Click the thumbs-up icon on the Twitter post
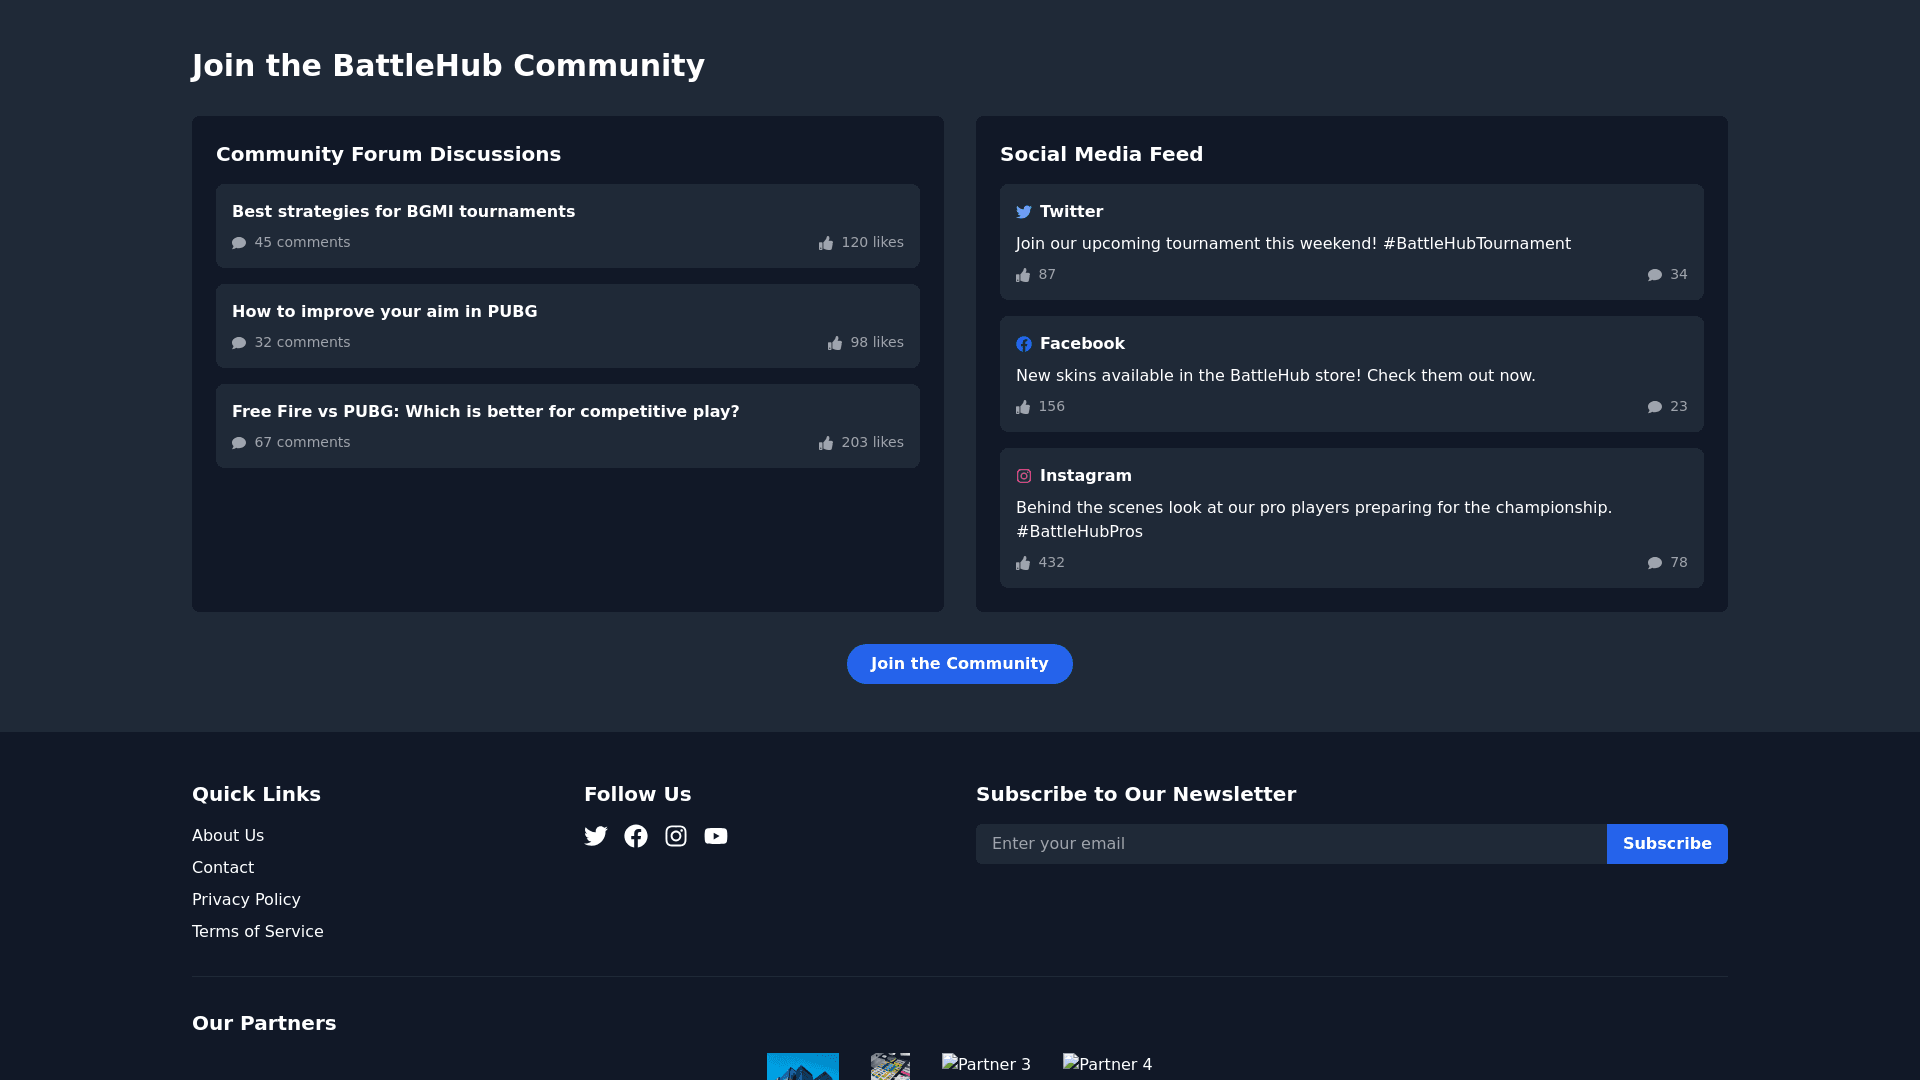This screenshot has width=1920, height=1080. tap(1023, 275)
